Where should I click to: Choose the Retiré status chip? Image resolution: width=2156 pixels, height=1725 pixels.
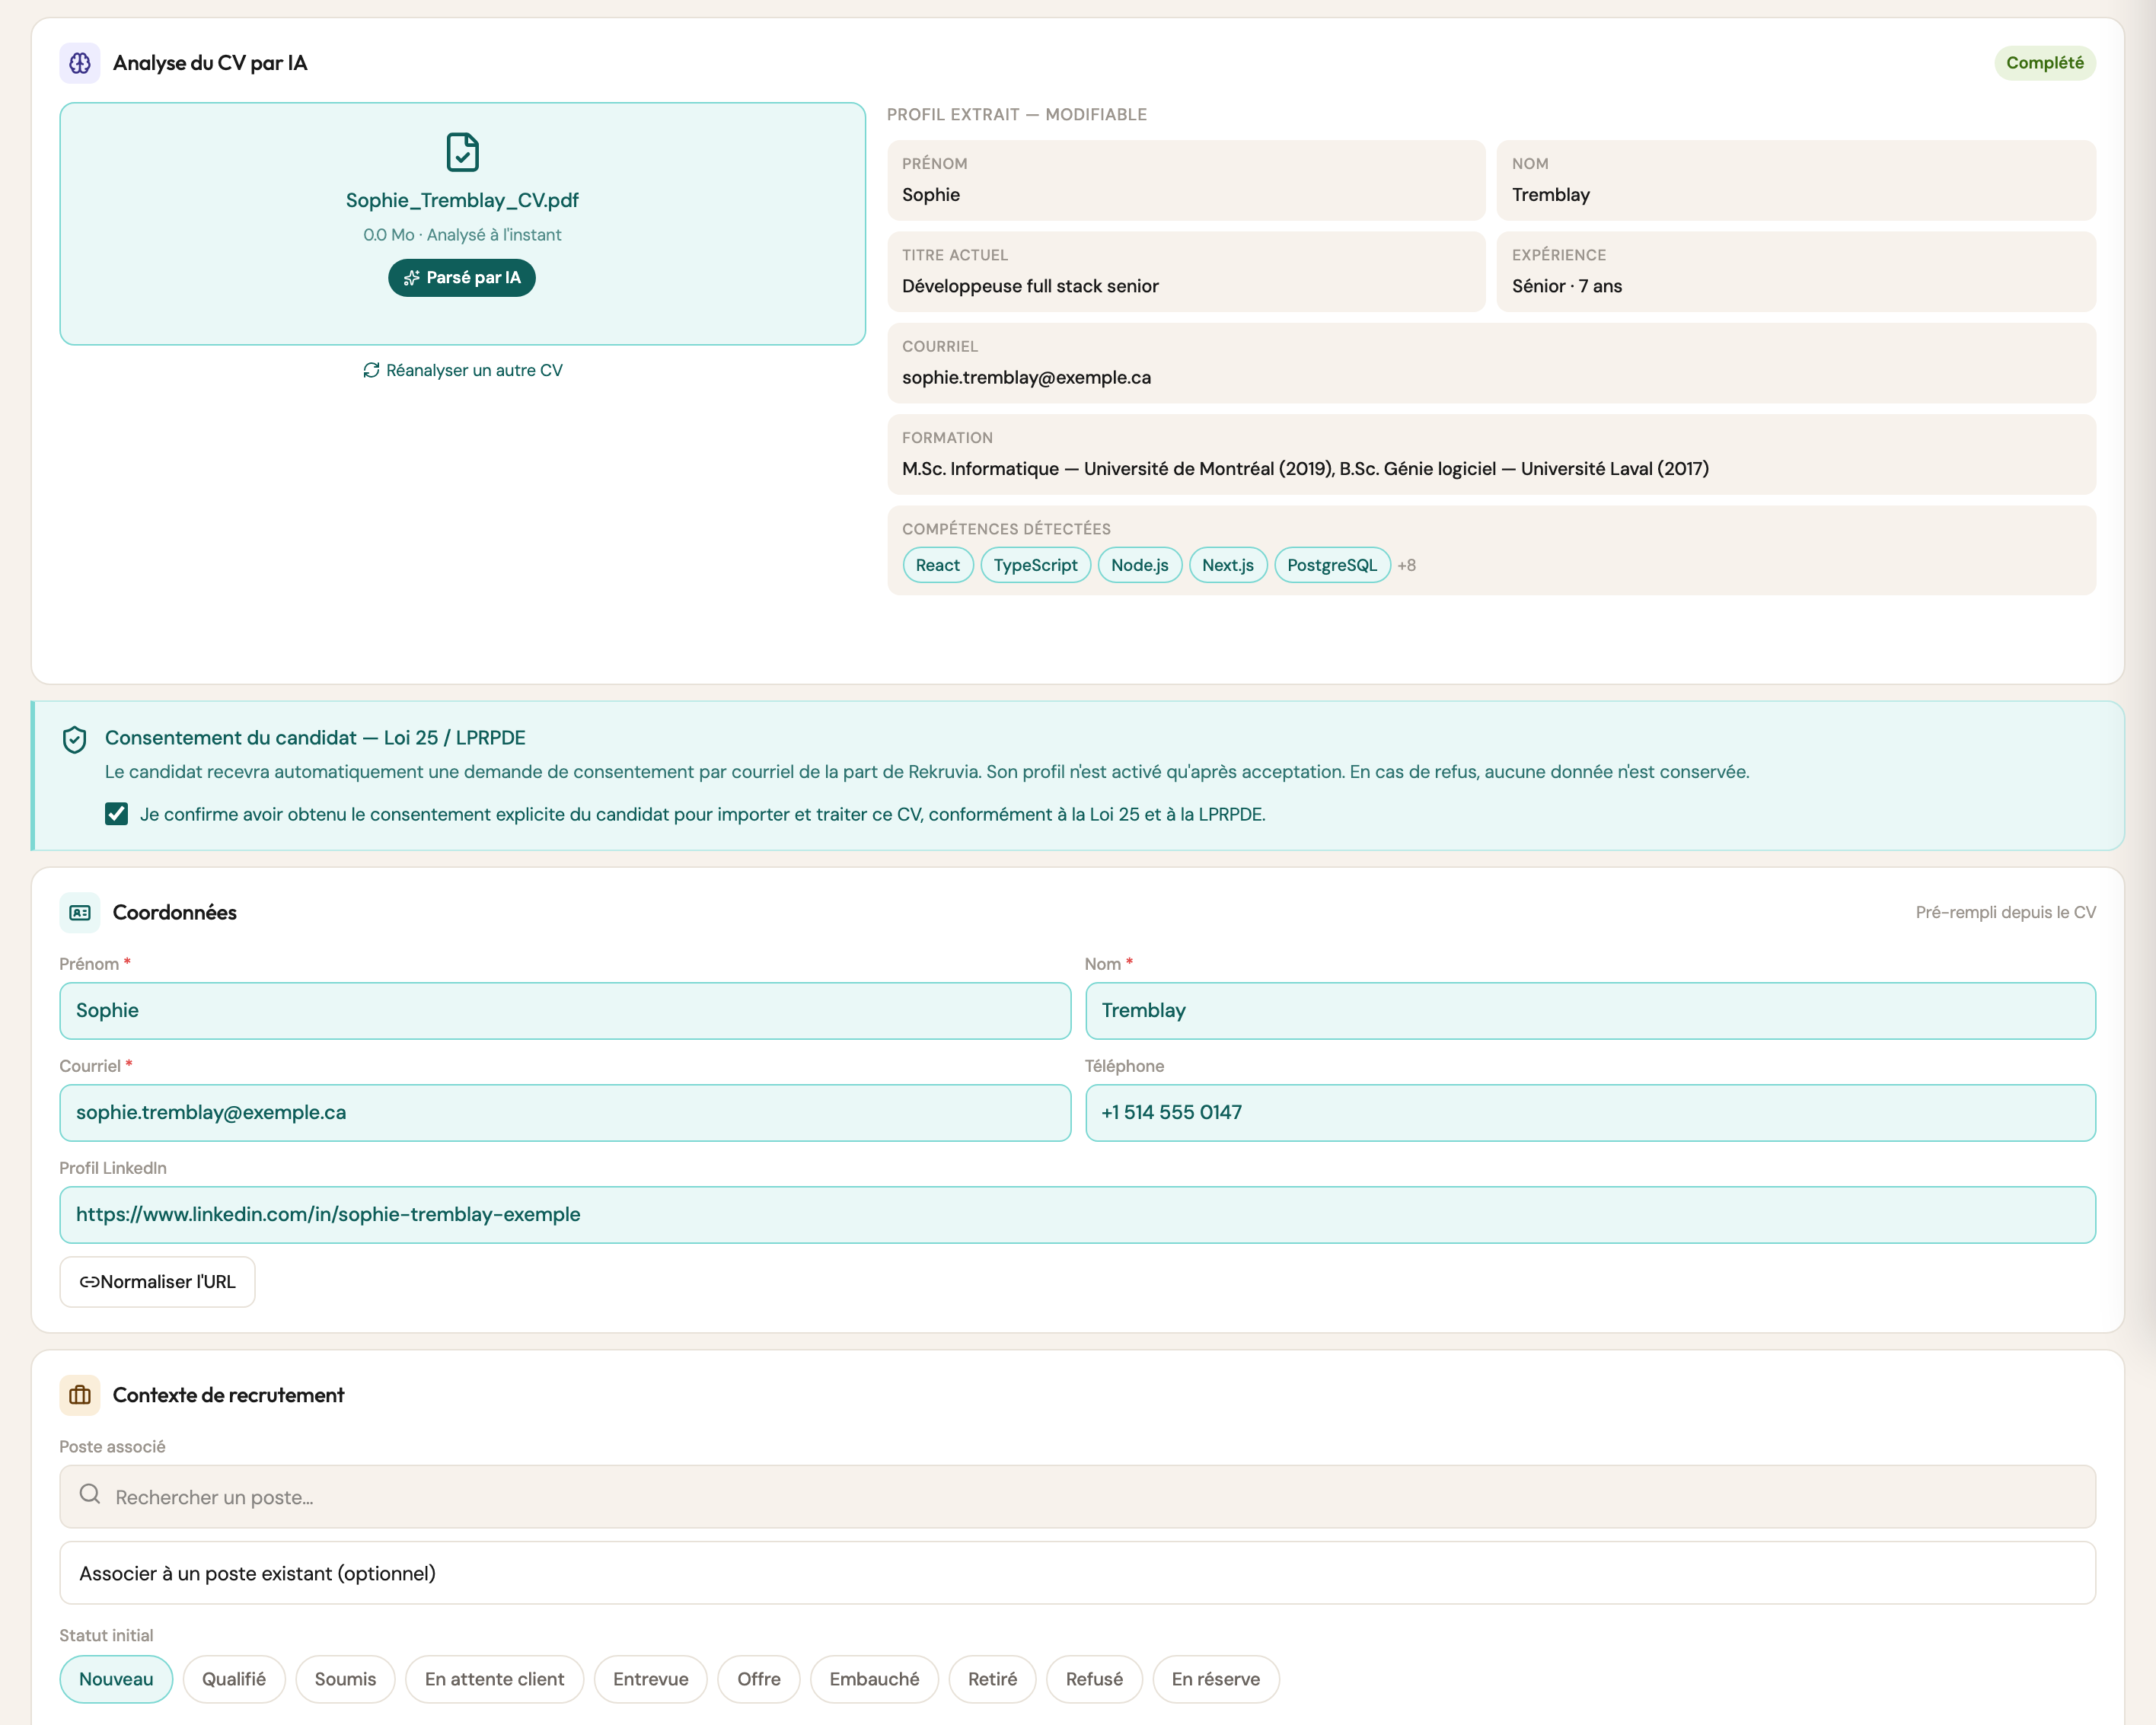pos(992,1679)
